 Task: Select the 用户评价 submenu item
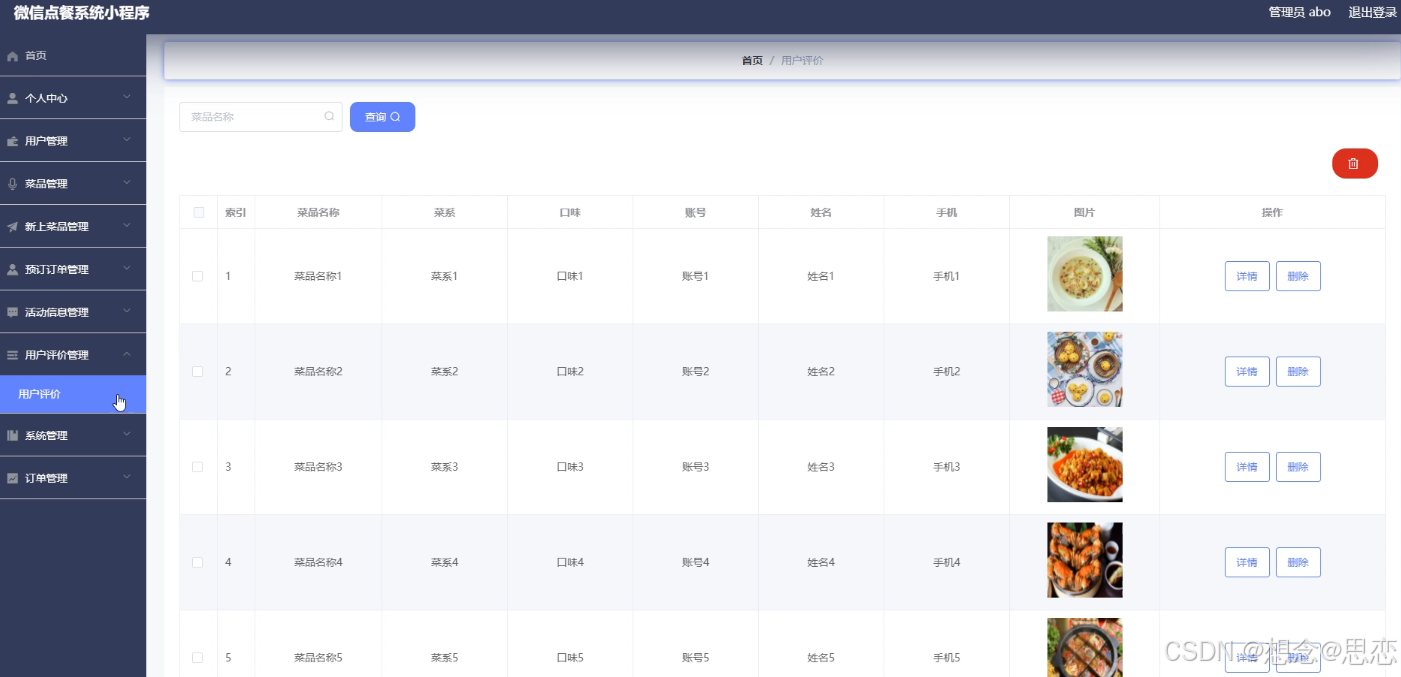click(73, 394)
